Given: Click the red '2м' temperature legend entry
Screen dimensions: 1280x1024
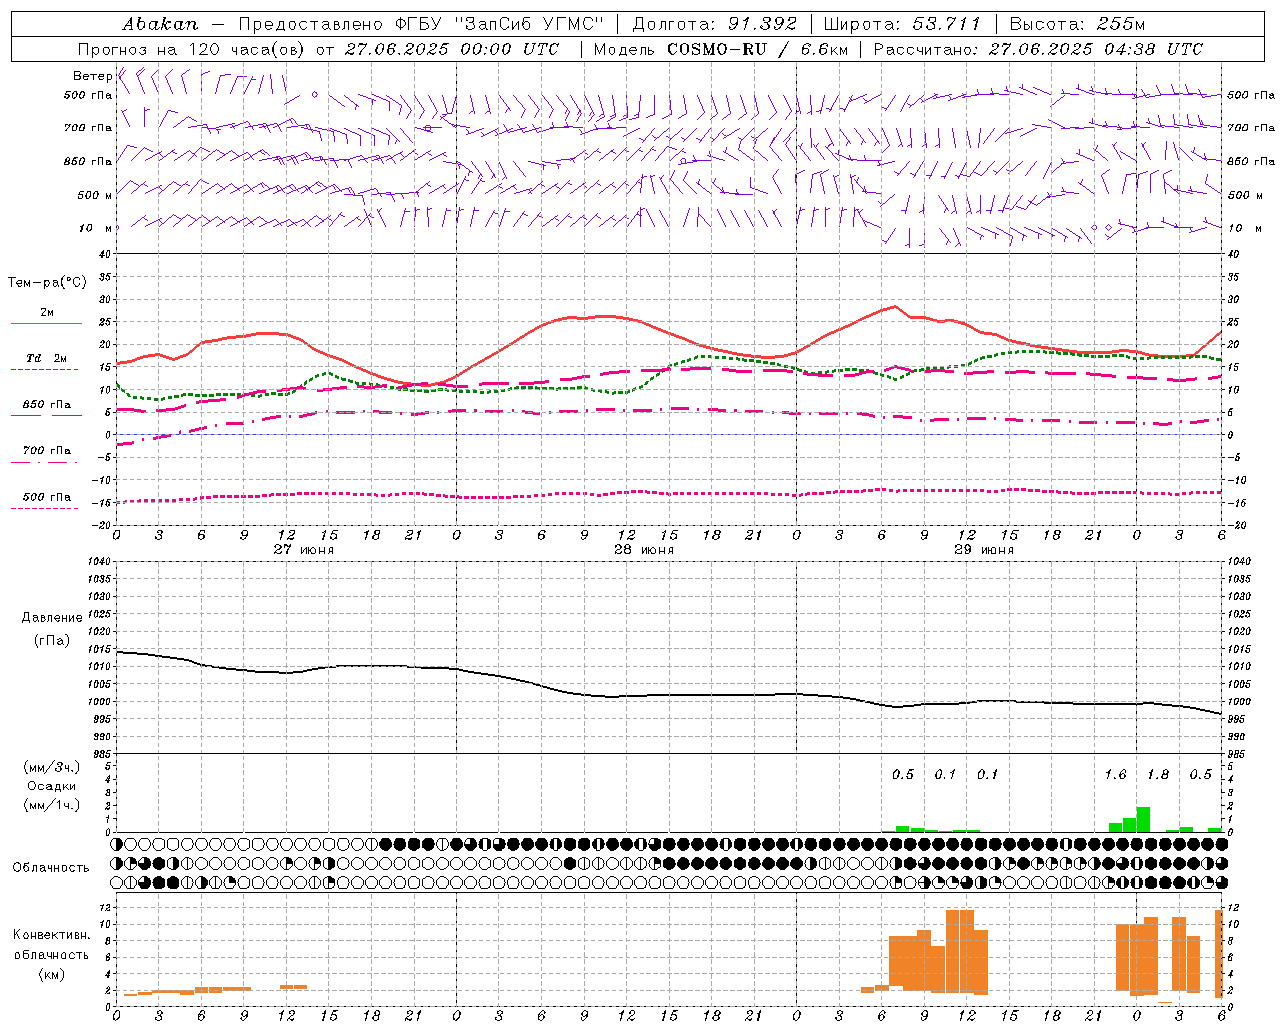Looking at the screenshot, I should (x=47, y=313).
